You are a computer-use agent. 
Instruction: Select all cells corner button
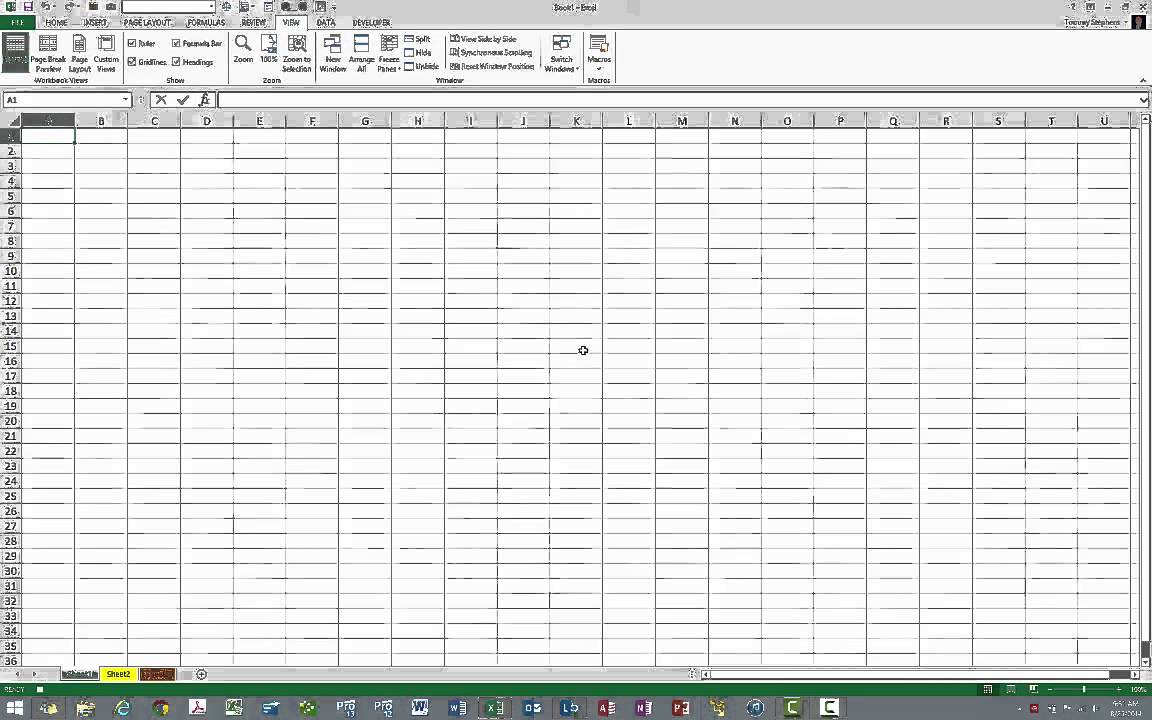pyautogui.click(x=10, y=120)
